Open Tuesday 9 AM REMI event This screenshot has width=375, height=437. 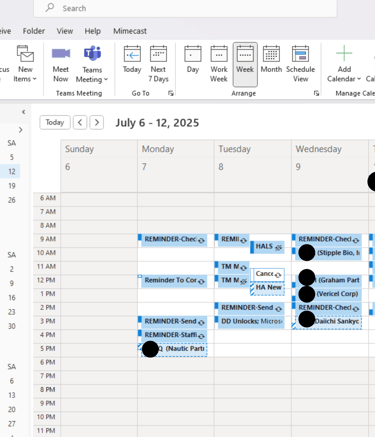(232, 240)
